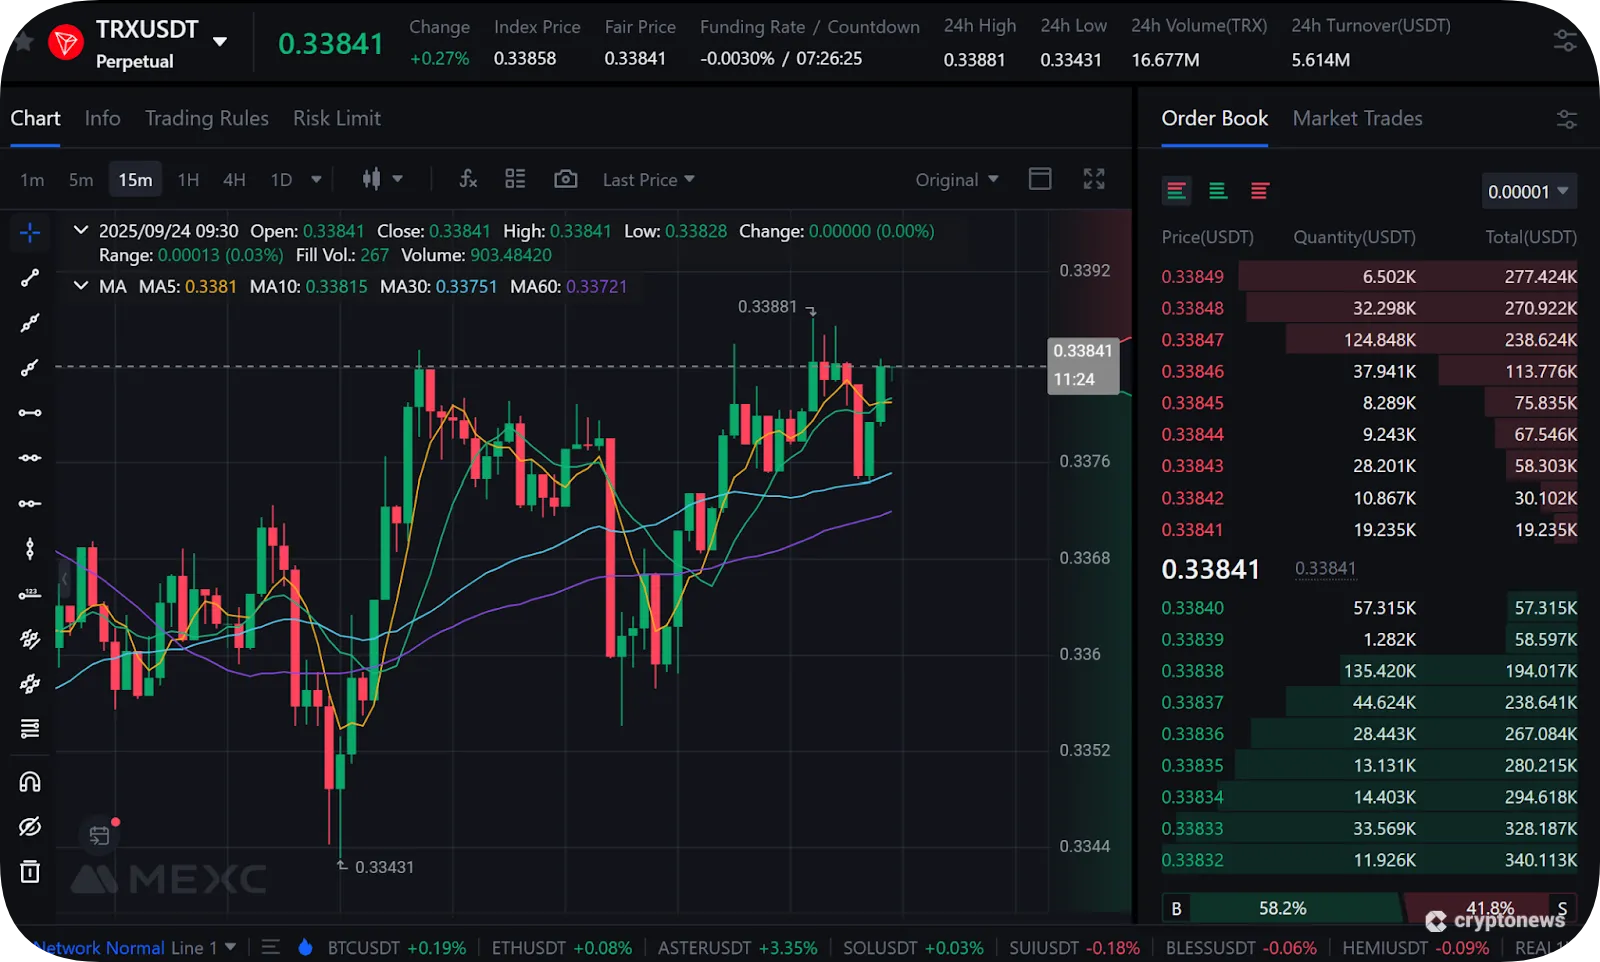Open Last Price dropdown
Screen dimensions: 1600x962
649,180
